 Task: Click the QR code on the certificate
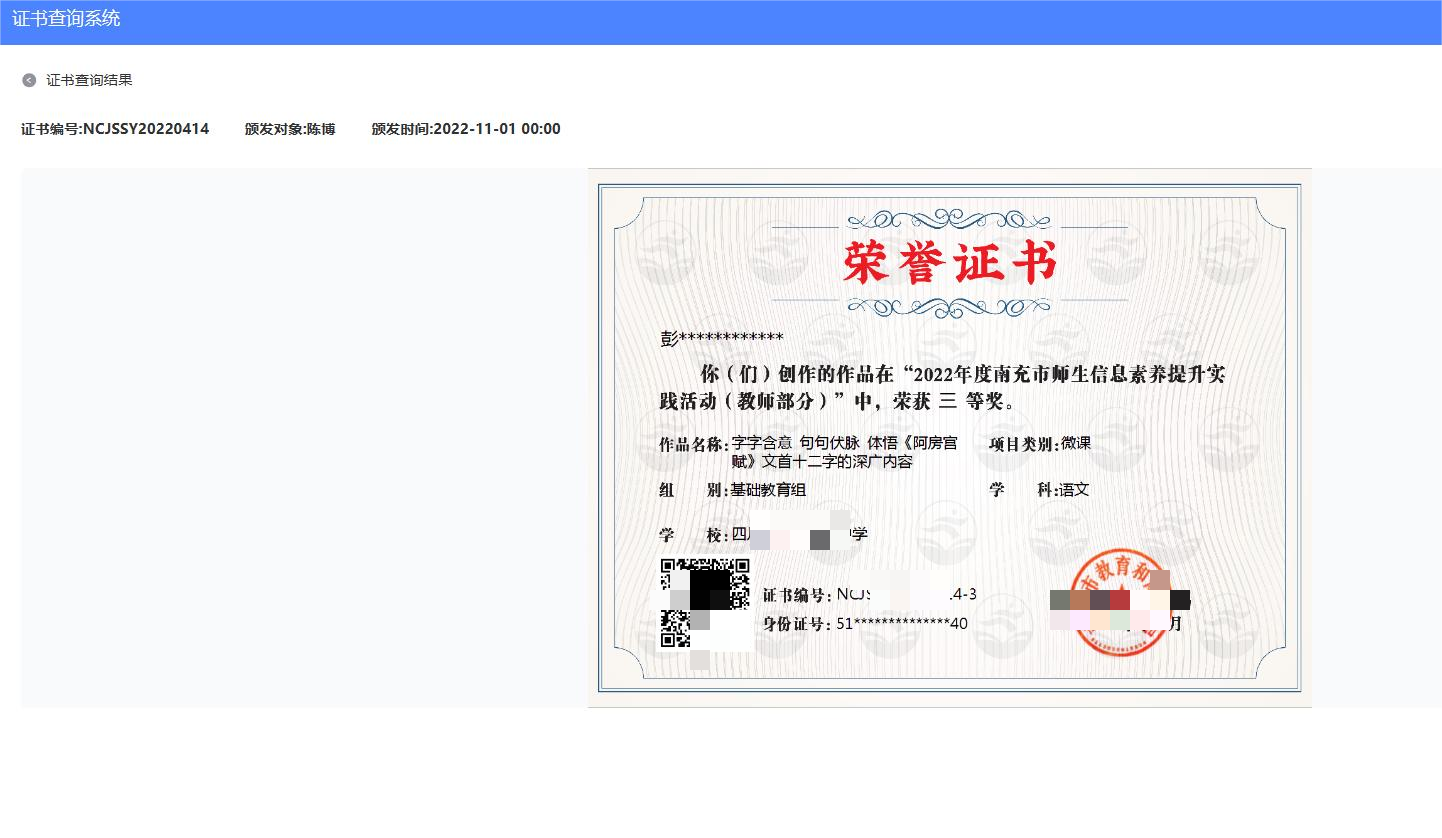[x=705, y=603]
